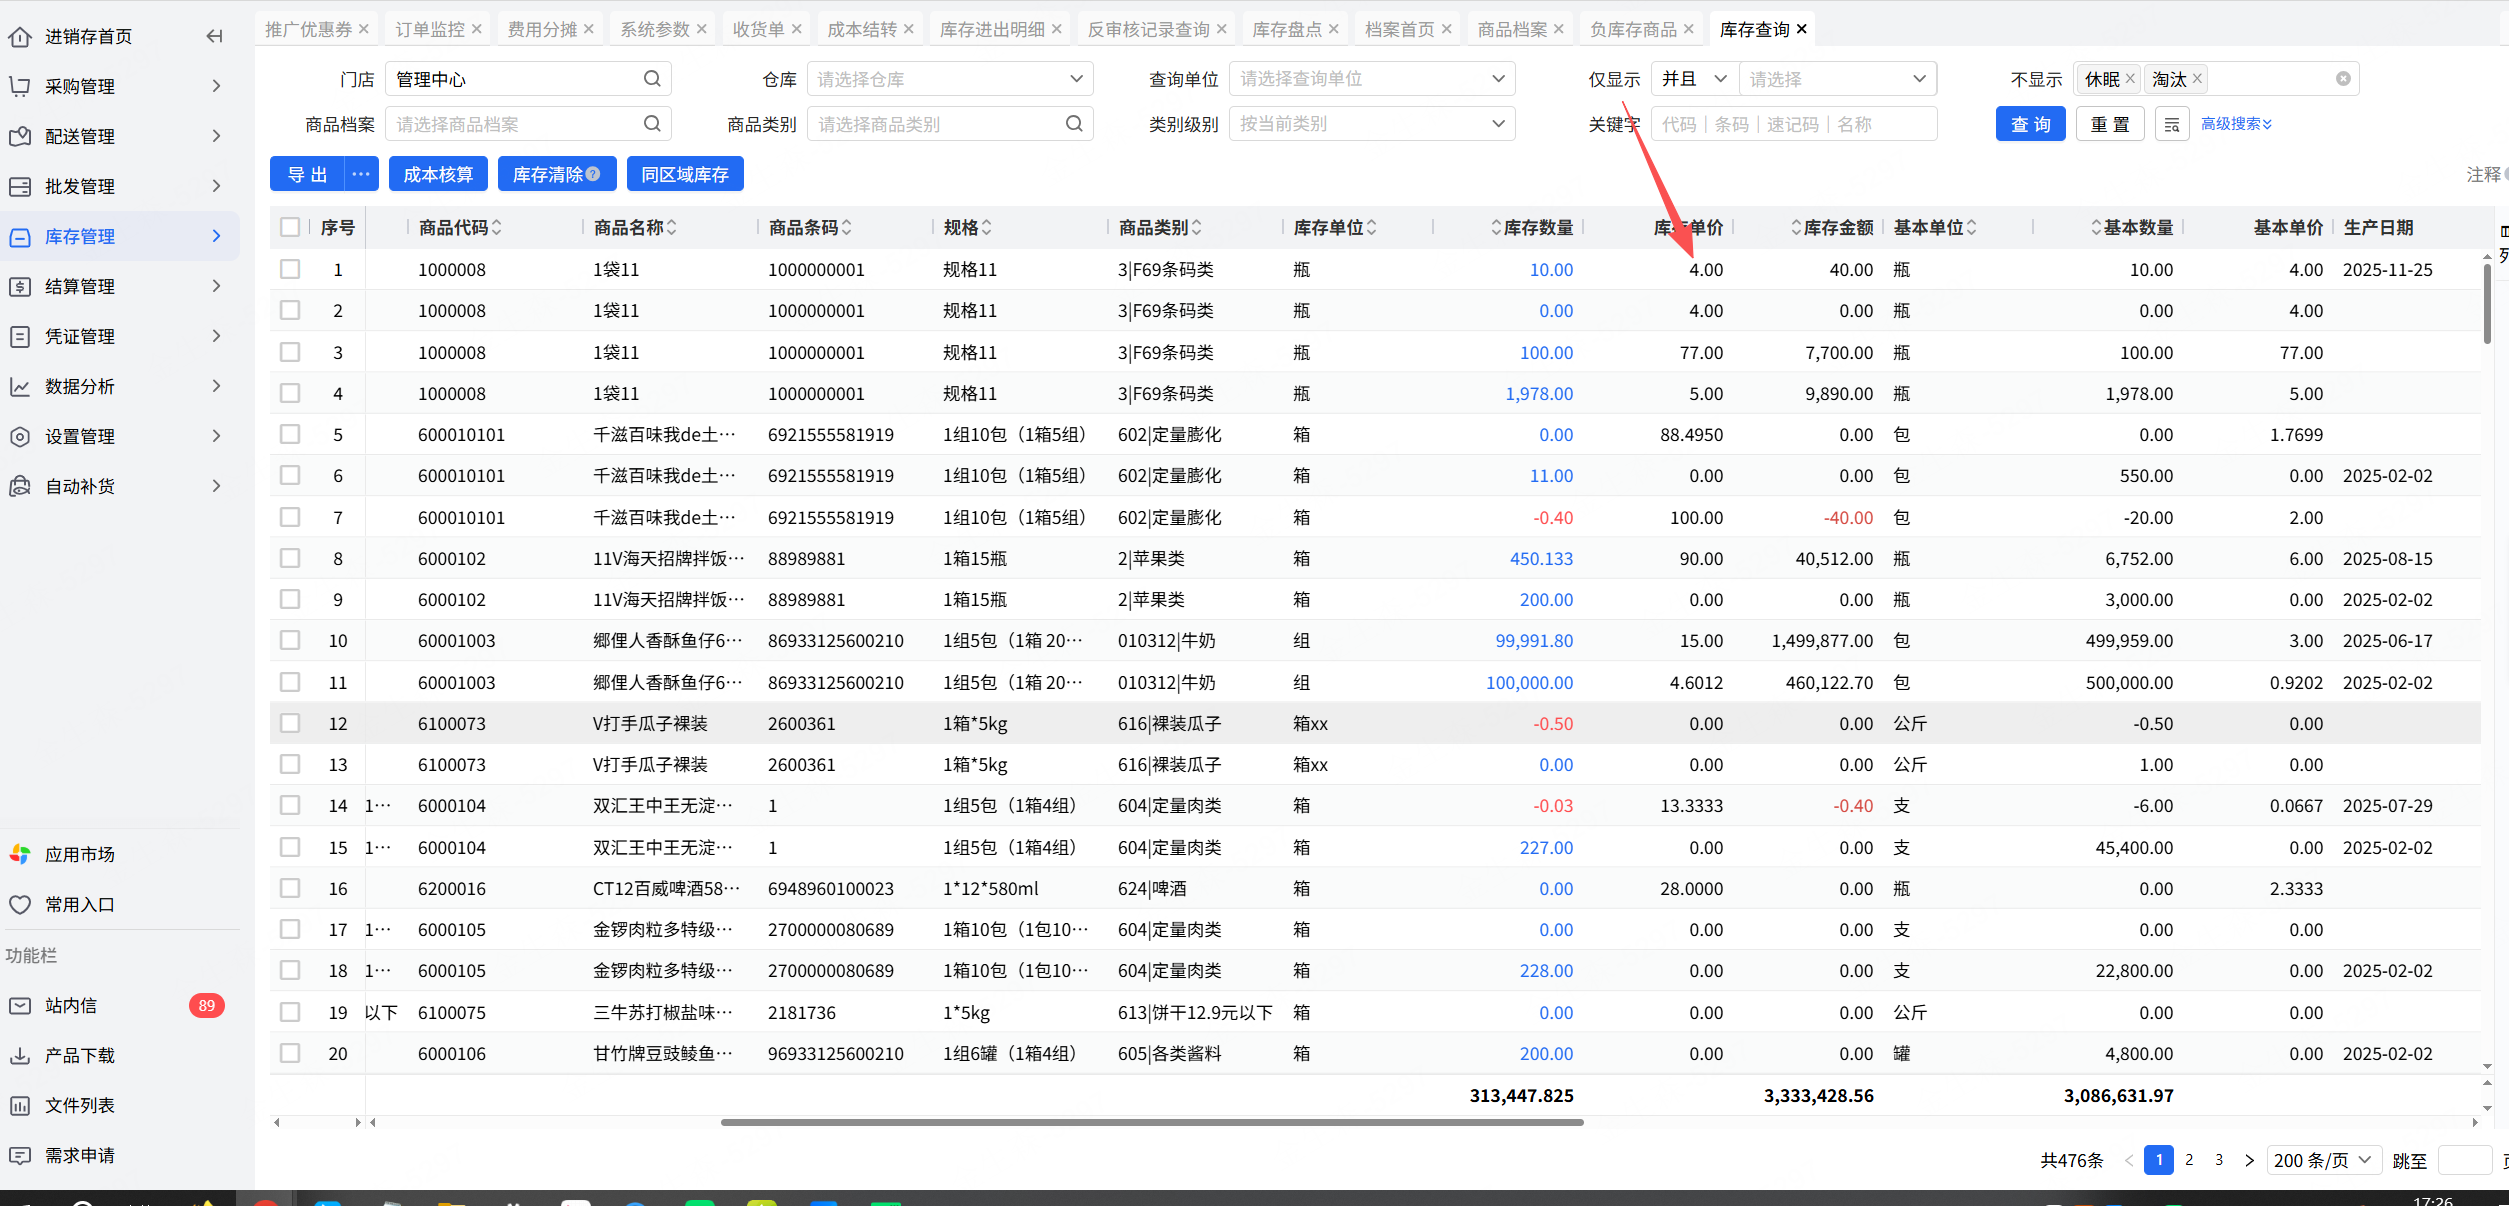The image size is (2509, 1206).
Task: Click the 查询 button
Action: (2030, 125)
